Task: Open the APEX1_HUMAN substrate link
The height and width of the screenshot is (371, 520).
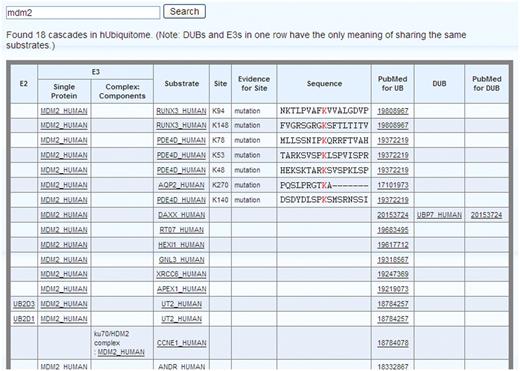Action: pos(181,289)
